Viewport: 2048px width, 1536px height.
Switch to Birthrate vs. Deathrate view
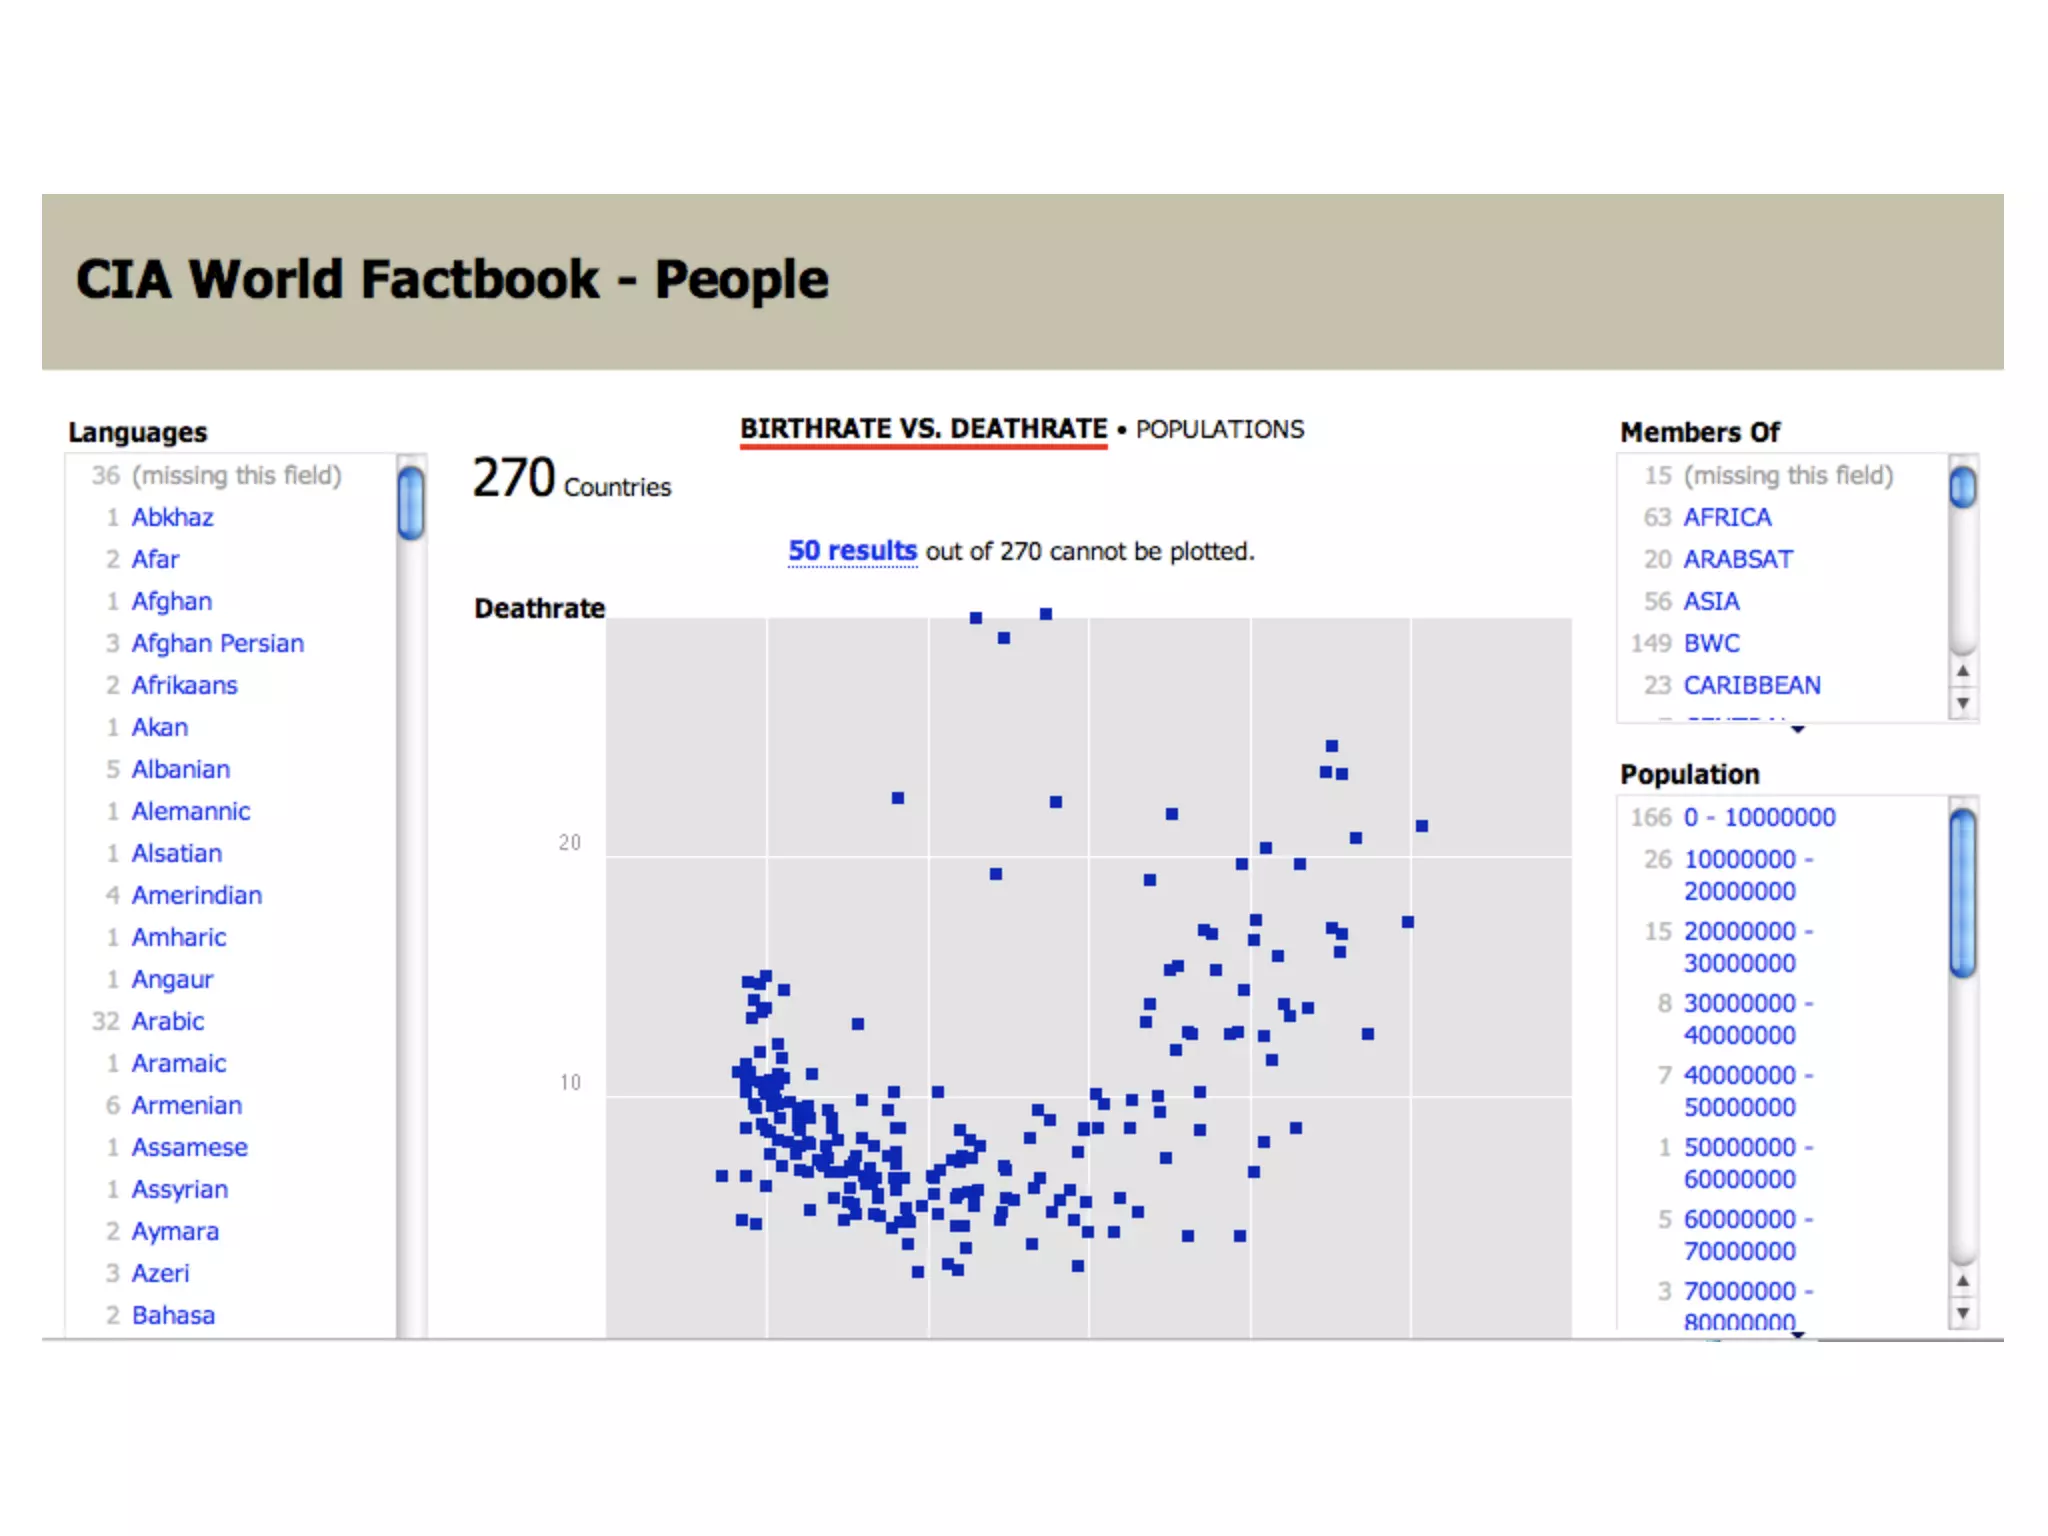[x=923, y=429]
